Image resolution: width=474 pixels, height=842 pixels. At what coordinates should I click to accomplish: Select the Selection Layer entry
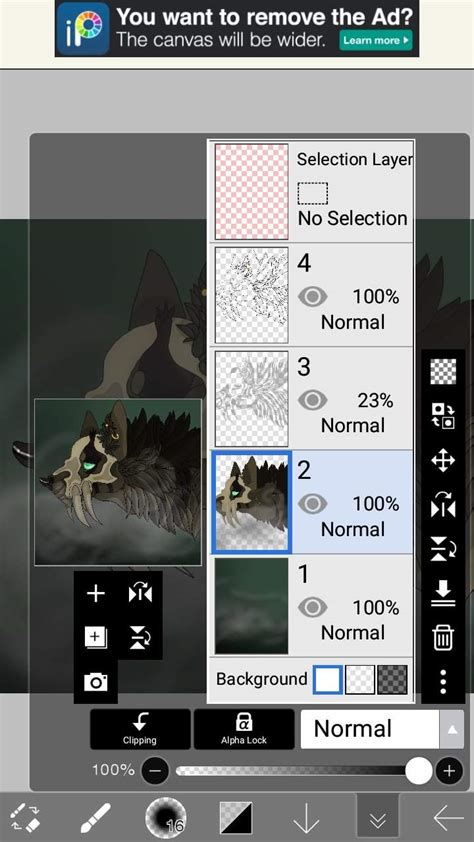coord(312,191)
